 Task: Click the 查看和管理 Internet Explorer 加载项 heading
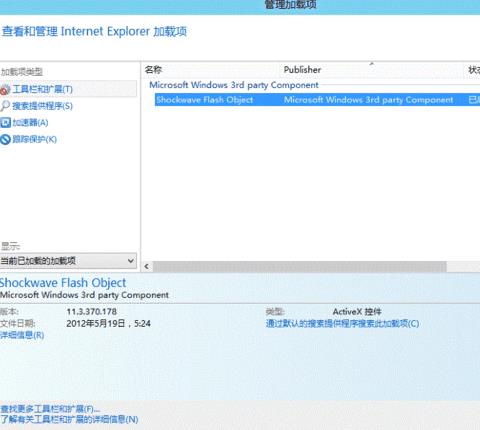click(x=94, y=32)
